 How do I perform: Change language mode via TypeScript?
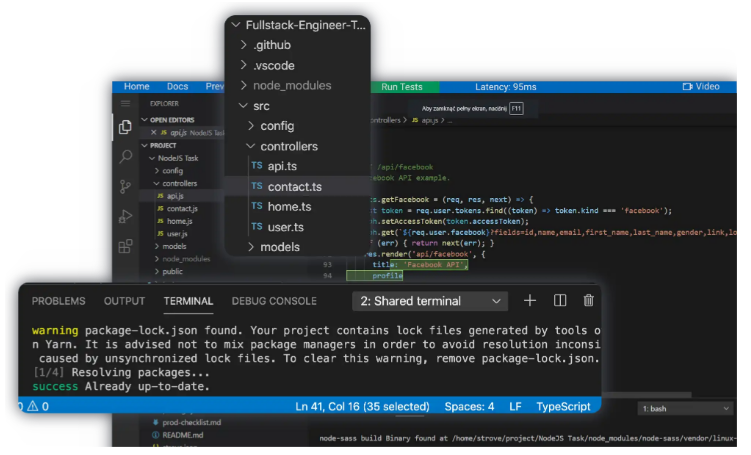click(x=563, y=407)
